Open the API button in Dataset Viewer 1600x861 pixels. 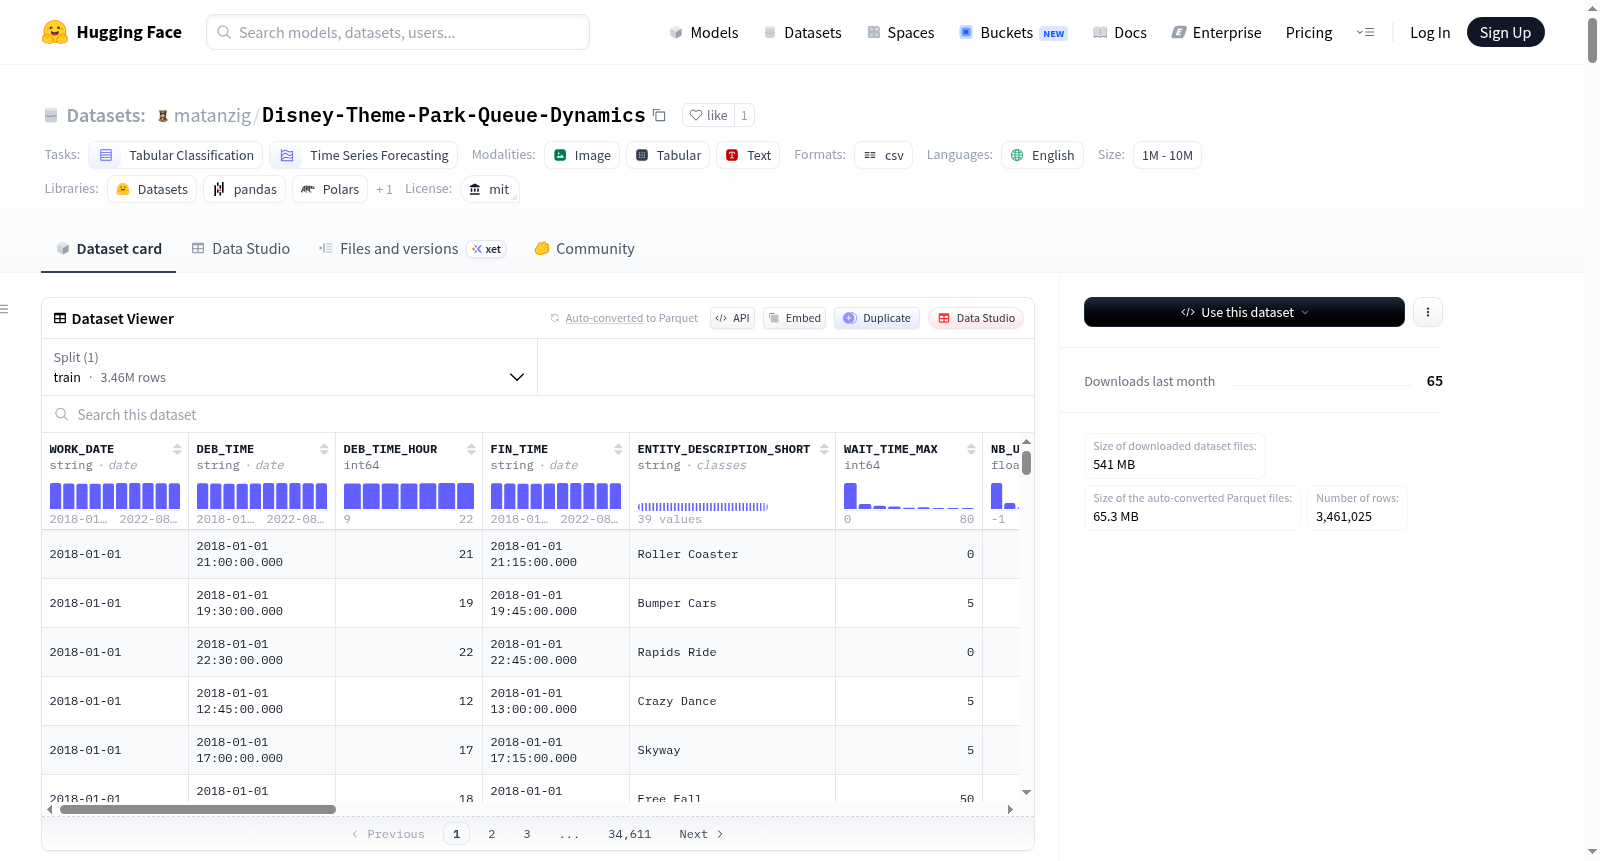tap(732, 318)
